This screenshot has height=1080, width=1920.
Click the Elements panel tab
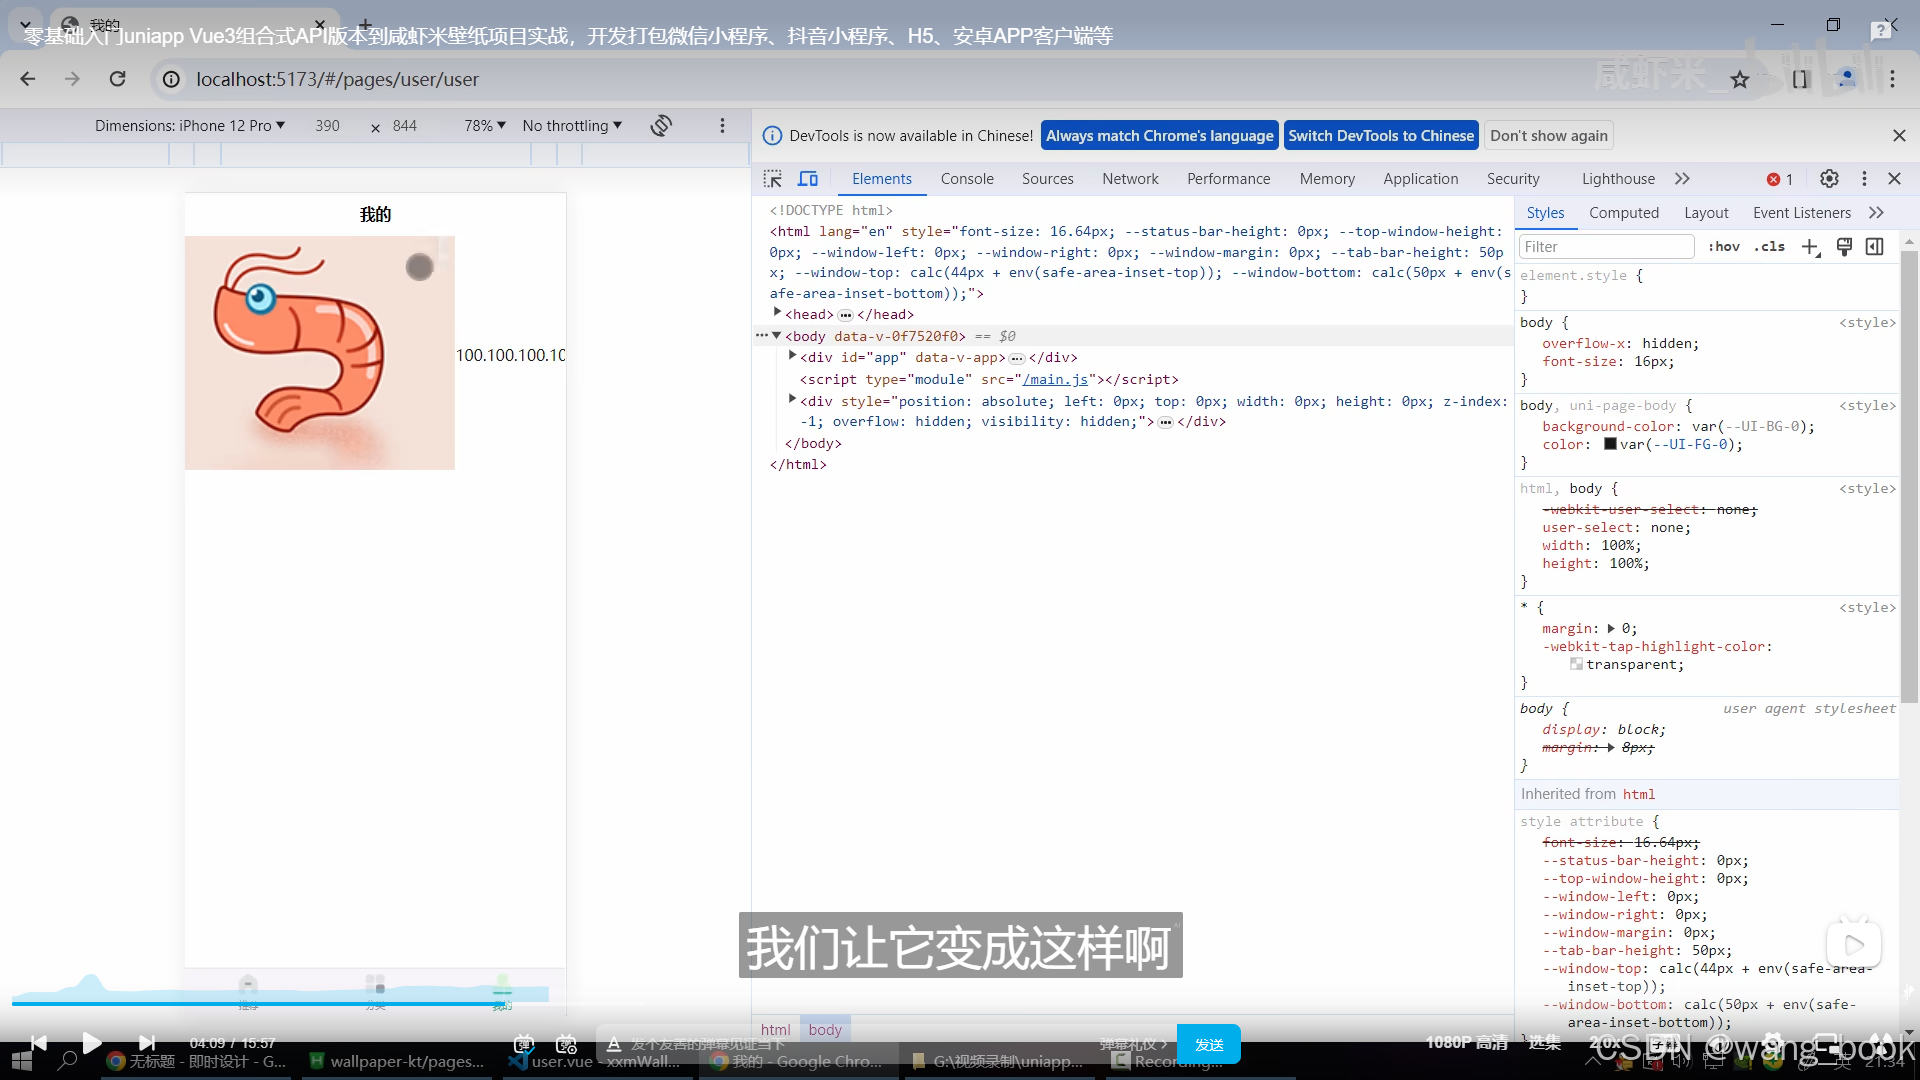pyautogui.click(x=882, y=178)
